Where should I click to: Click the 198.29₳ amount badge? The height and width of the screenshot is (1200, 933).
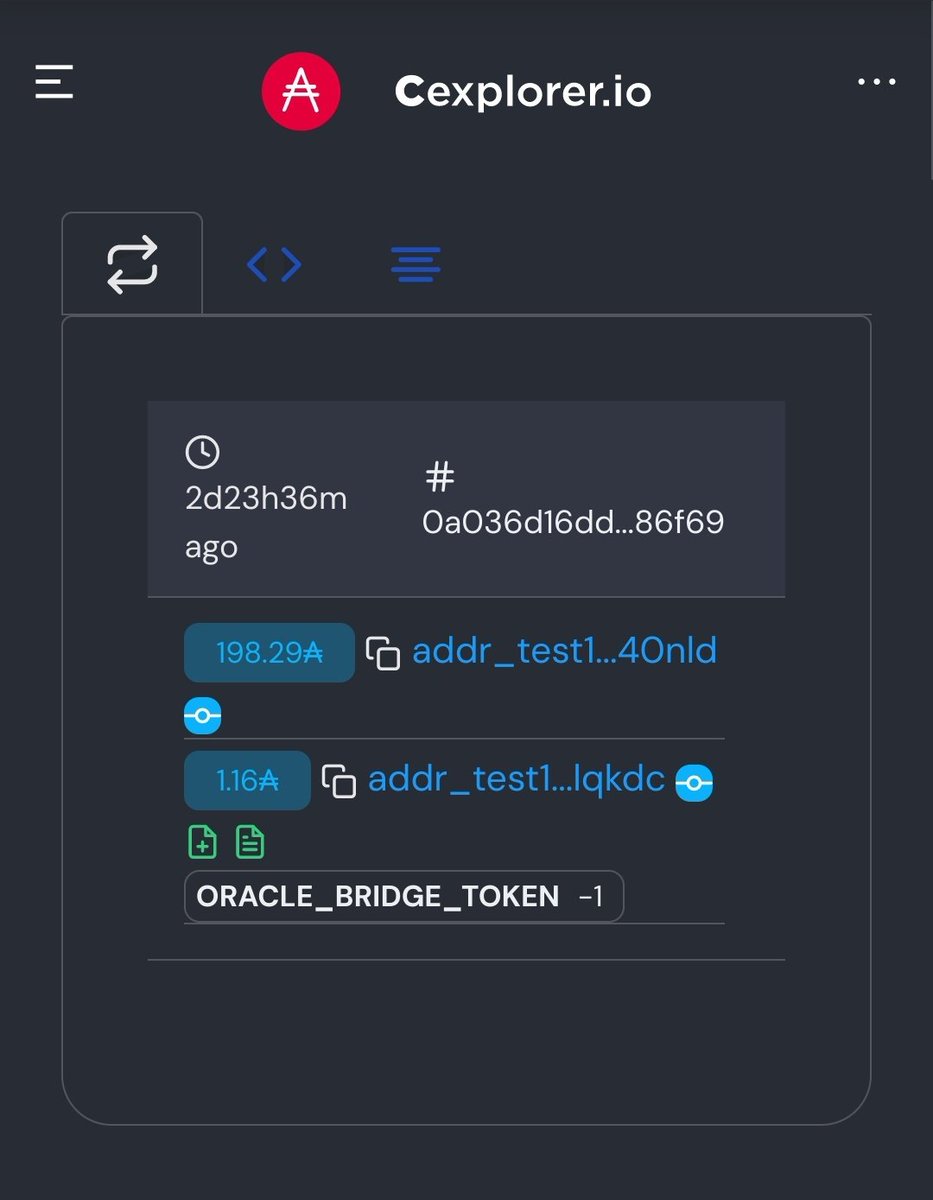[269, 653]
